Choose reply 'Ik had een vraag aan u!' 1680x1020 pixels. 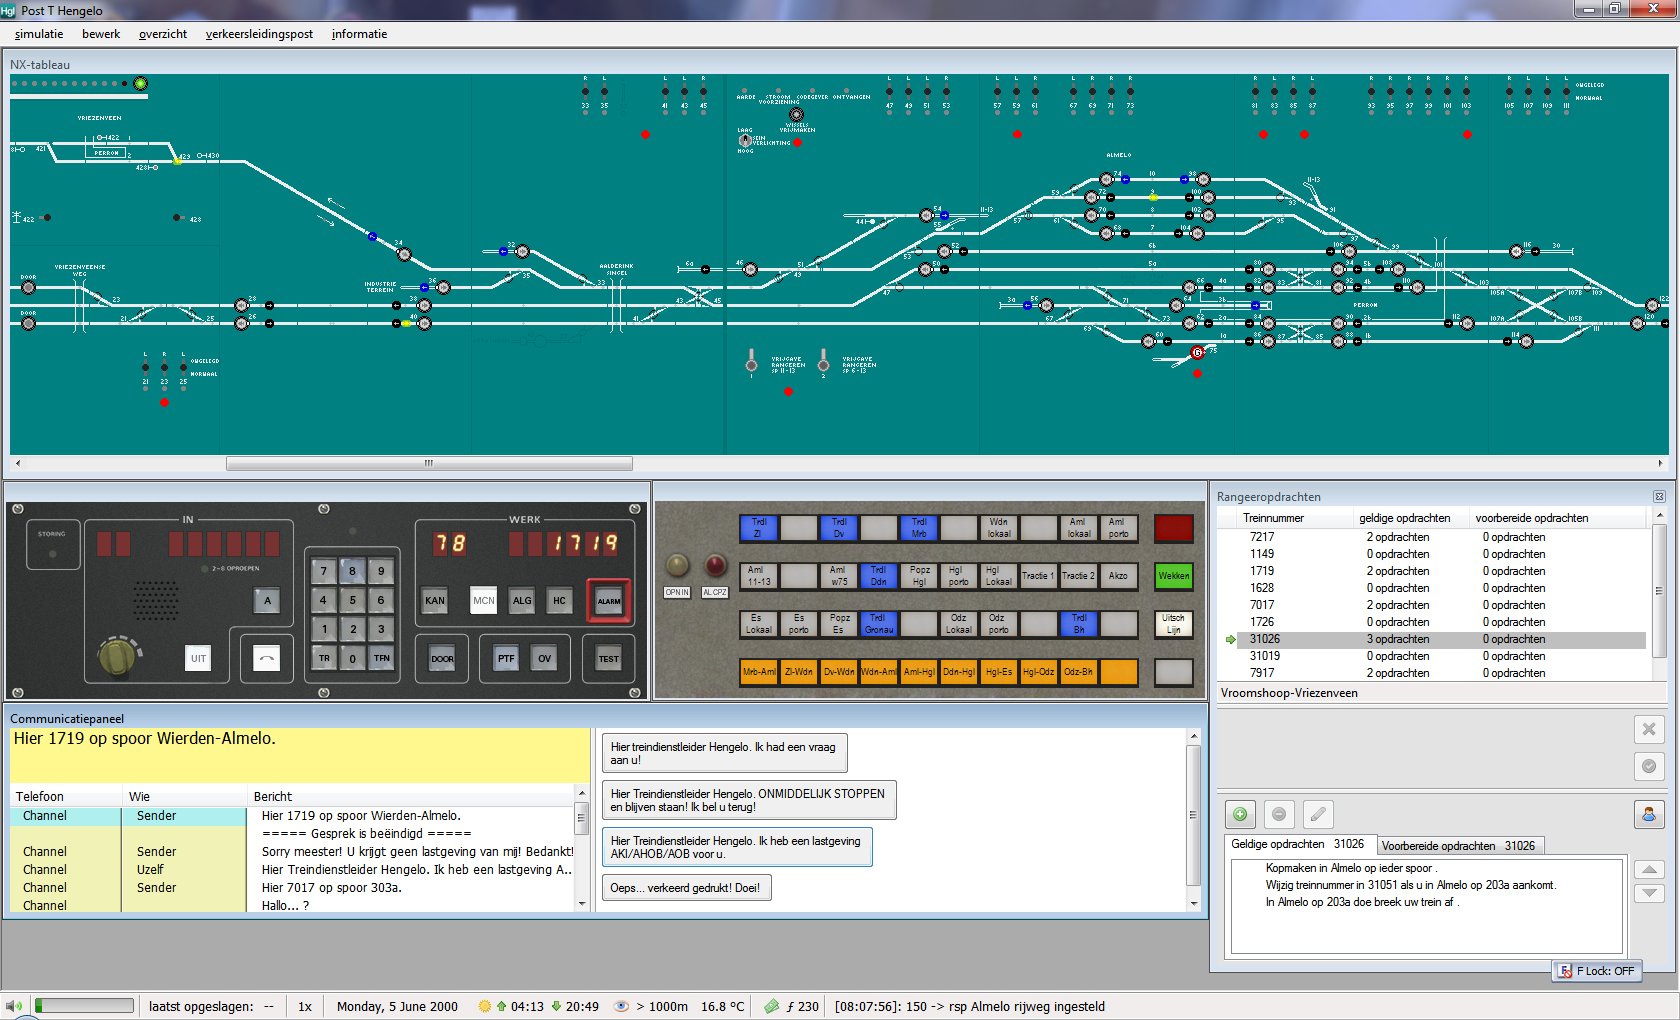click(x=725, y=753)
